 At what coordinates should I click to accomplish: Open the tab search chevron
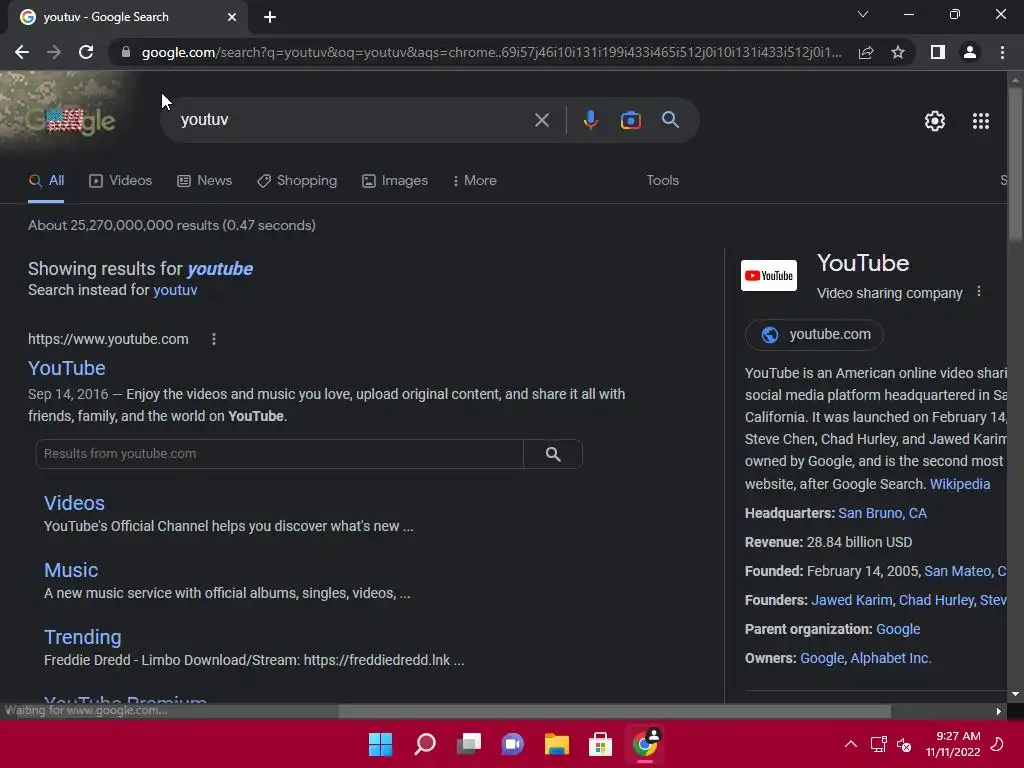point(863,14)
